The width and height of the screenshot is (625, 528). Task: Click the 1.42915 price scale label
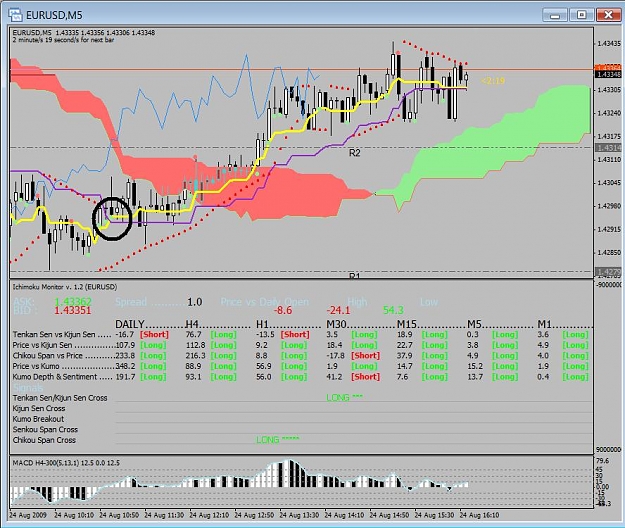609,230
